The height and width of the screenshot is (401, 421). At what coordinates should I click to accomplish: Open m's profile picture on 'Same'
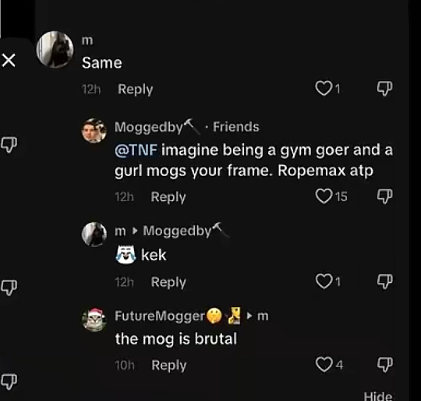tap(55, 50)
